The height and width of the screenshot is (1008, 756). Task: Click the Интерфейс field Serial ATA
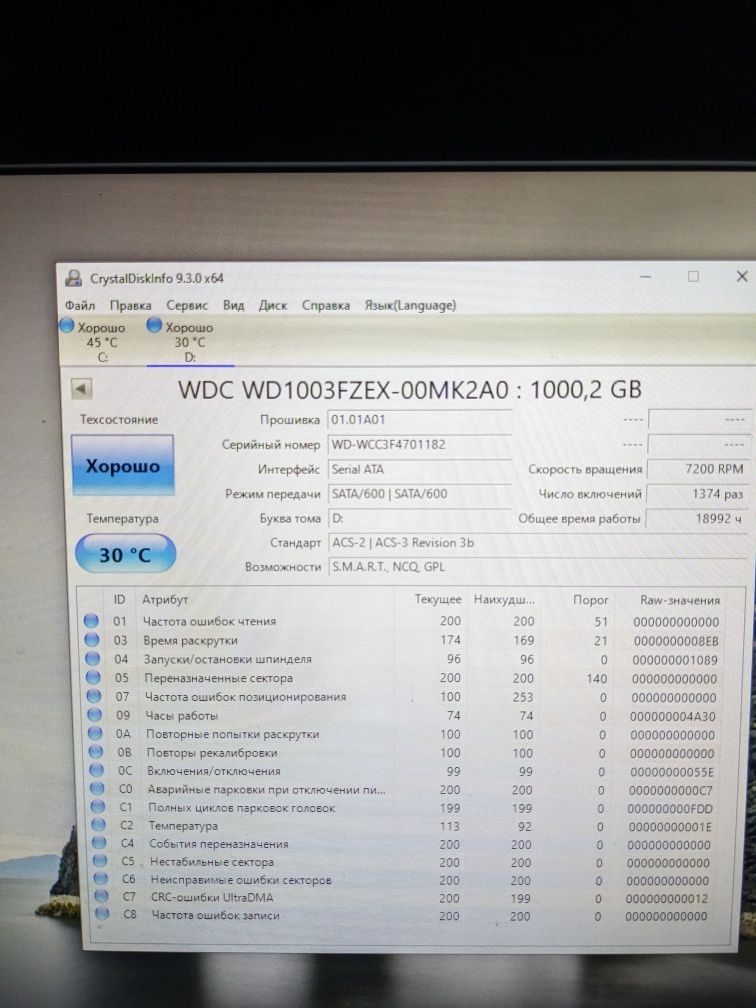(x=419, y=469)
